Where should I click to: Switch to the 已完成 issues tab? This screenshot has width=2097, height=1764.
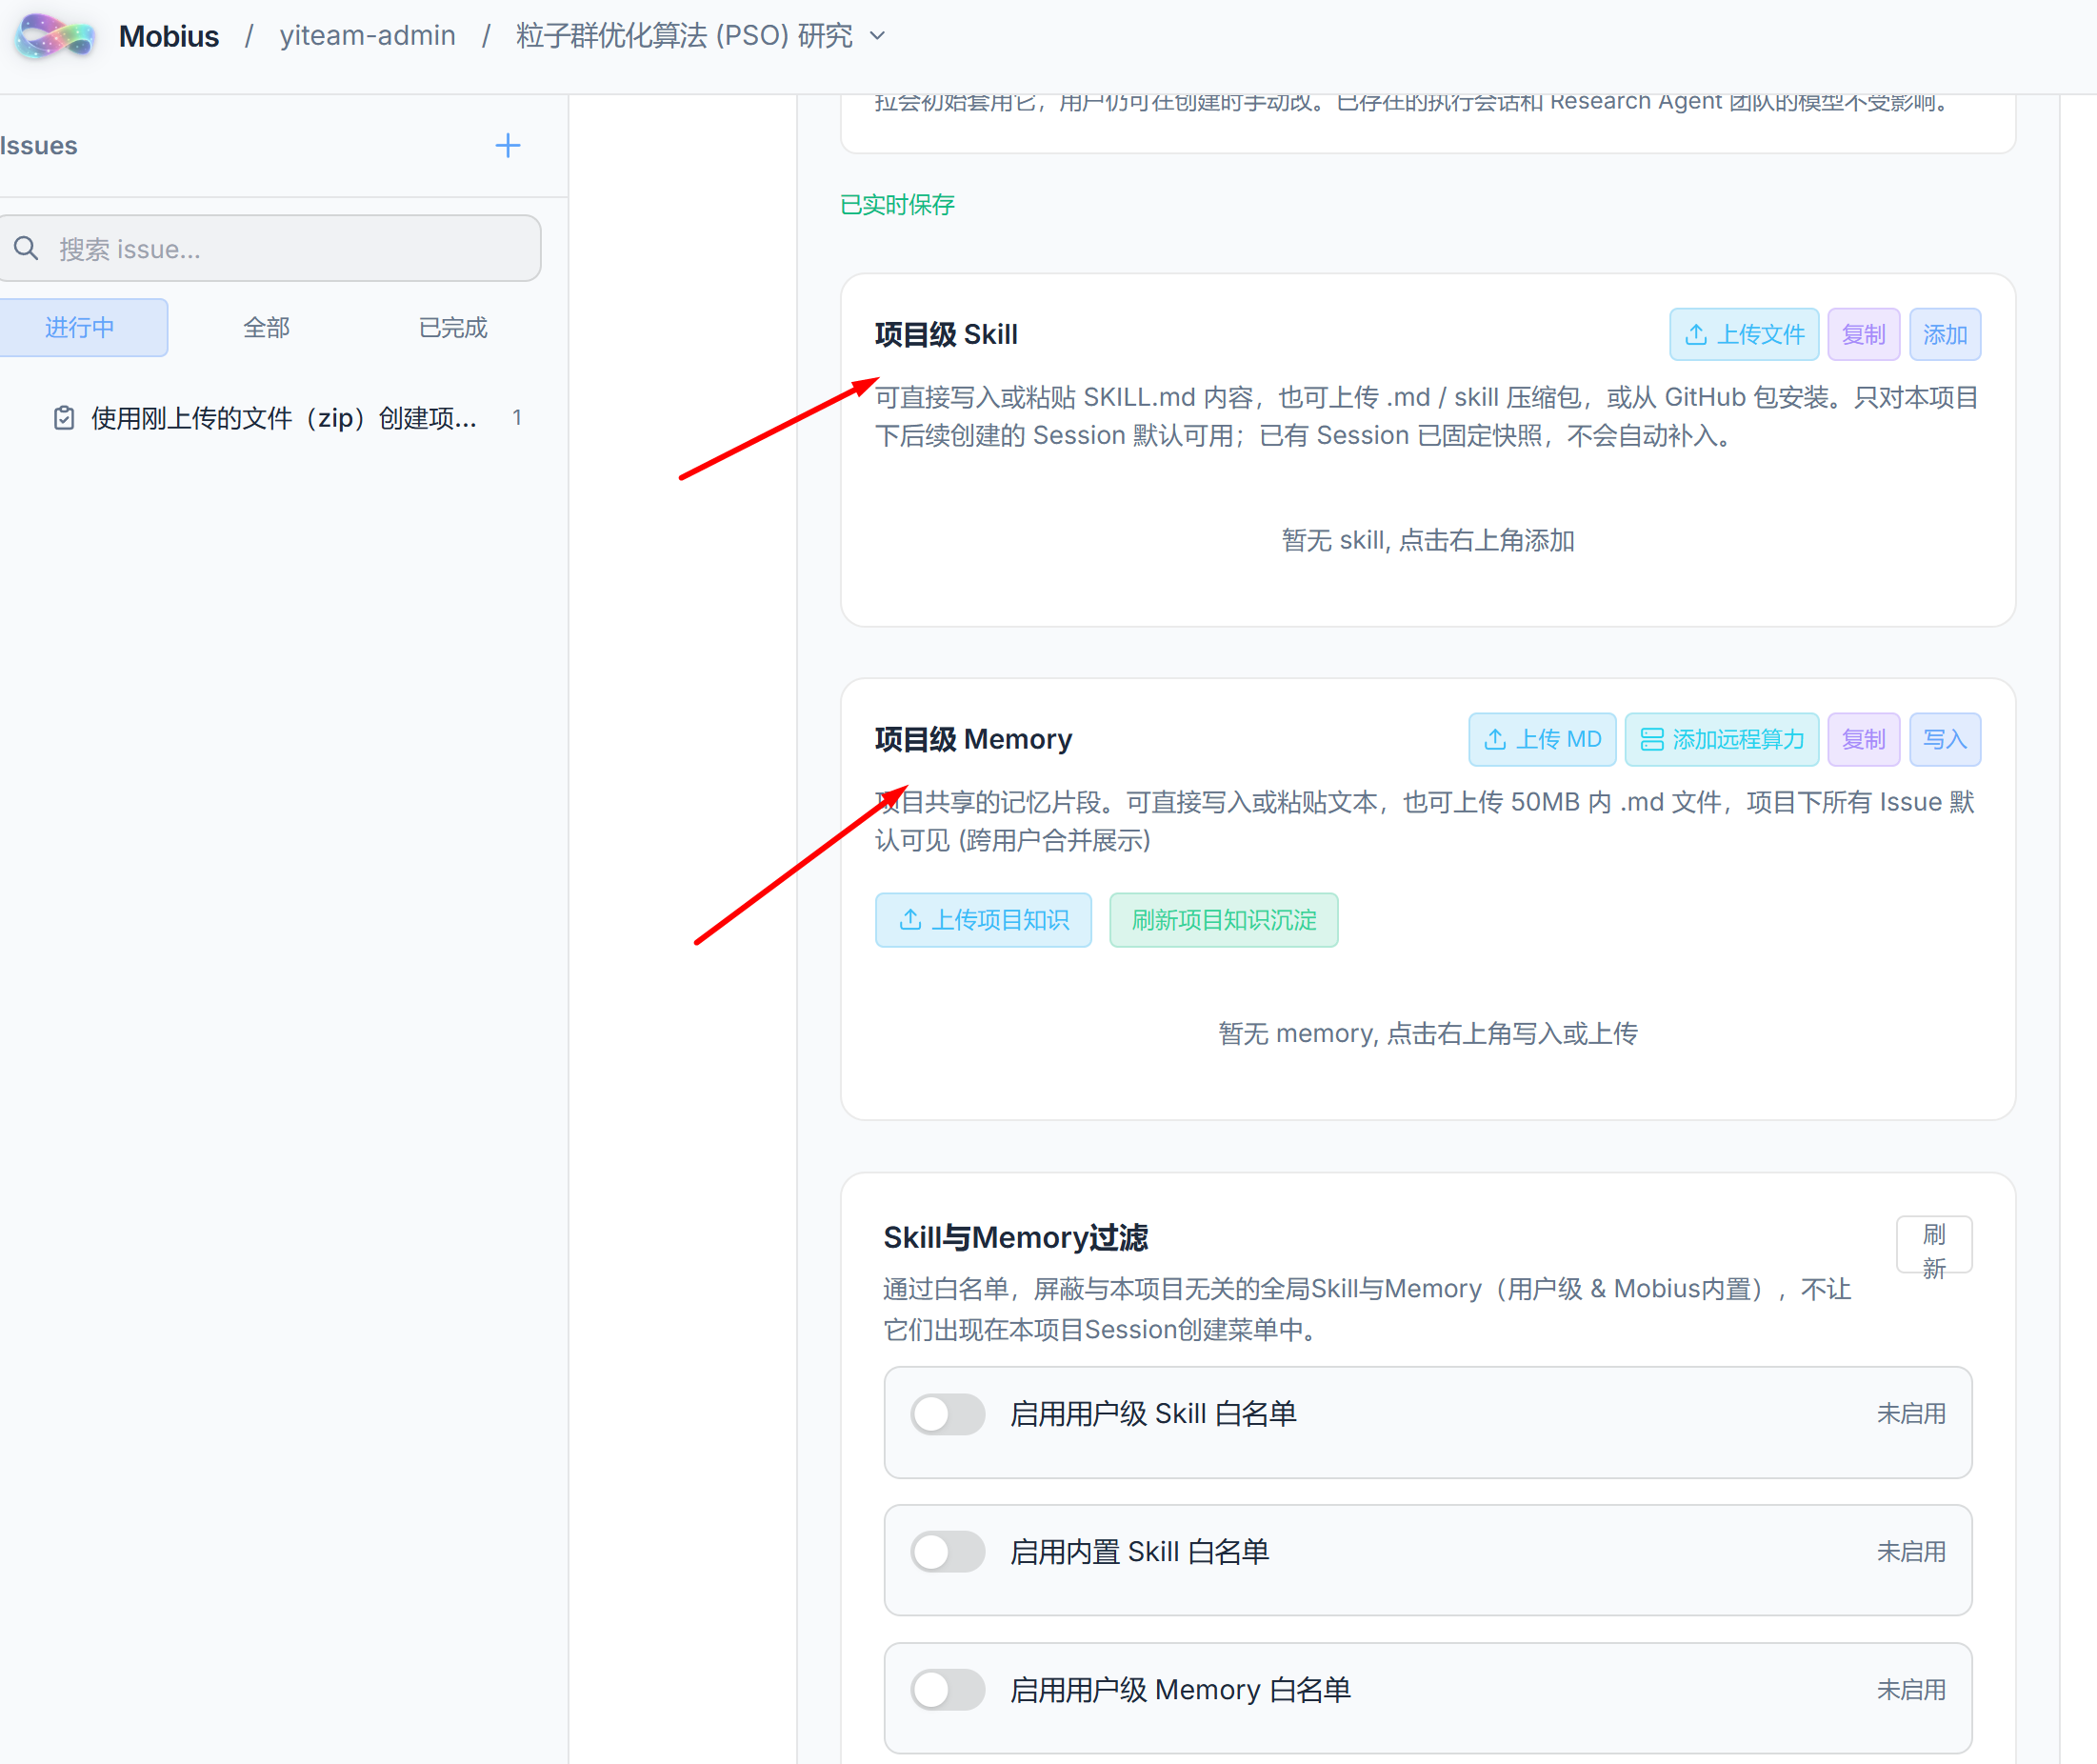point(453,327)
